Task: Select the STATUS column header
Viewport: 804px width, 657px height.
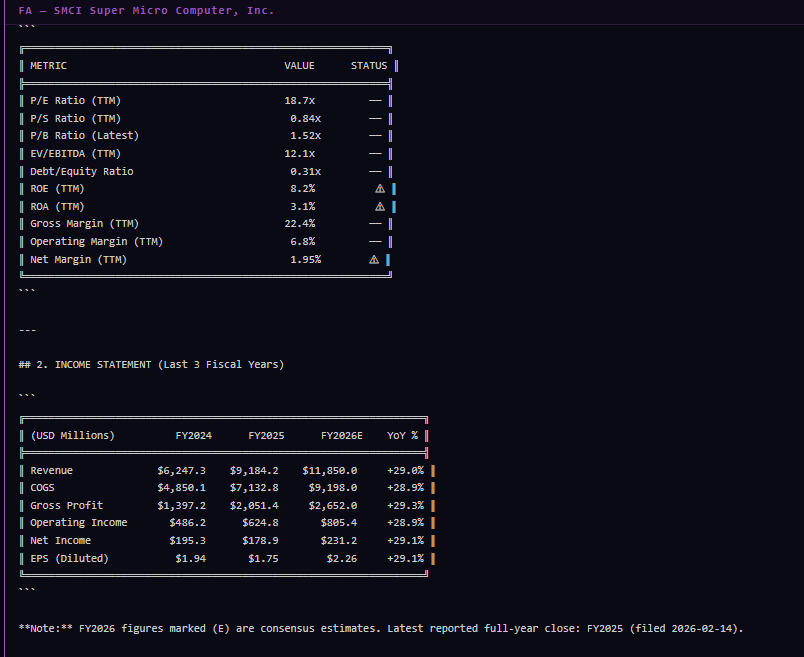Action: click(x=369, y=66)
